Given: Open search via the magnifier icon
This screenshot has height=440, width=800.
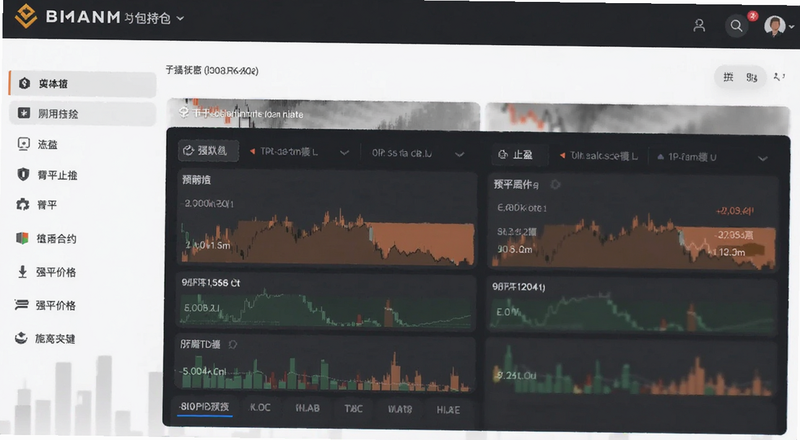Looking at the screenshot, I should (736, 26).
